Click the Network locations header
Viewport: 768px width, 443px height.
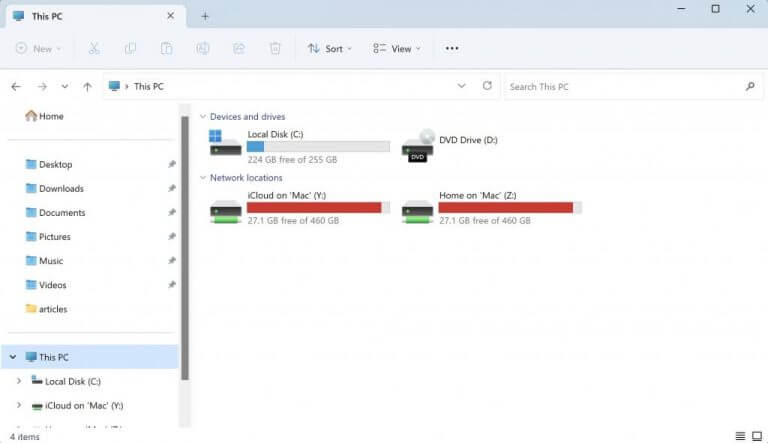click(246, 177)
